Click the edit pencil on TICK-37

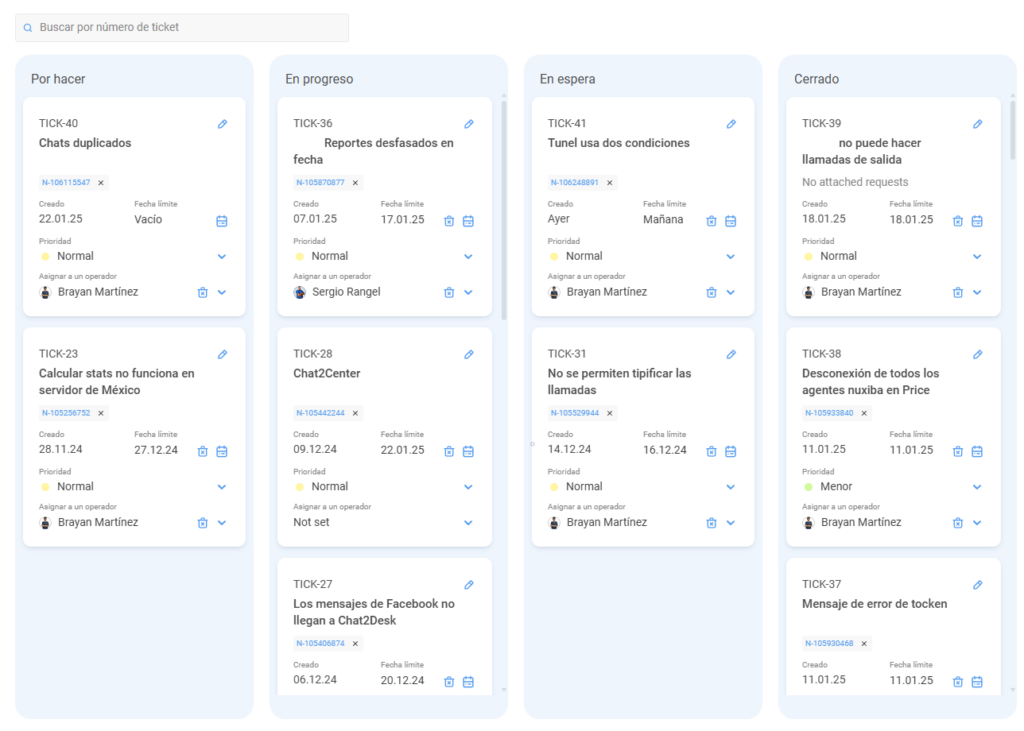pyautogui.click(x=978, y=585)
